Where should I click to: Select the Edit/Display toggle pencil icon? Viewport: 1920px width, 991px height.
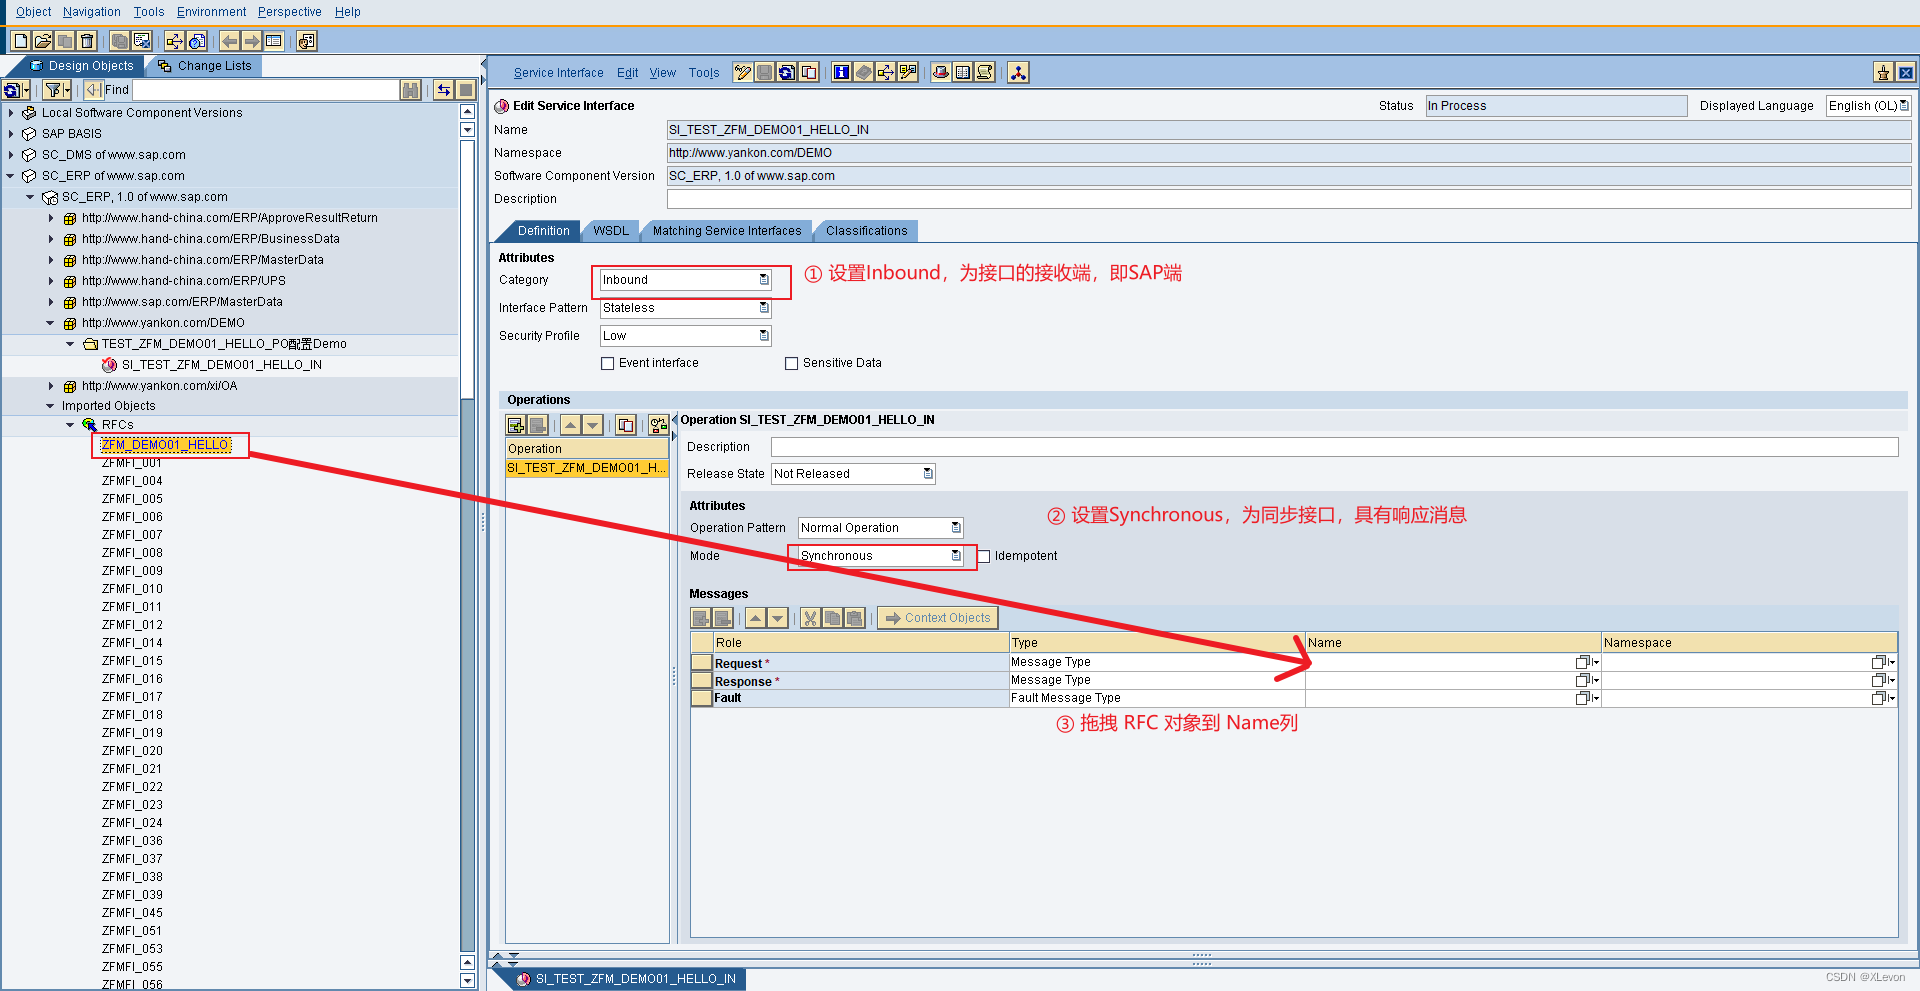pos(742,72)
